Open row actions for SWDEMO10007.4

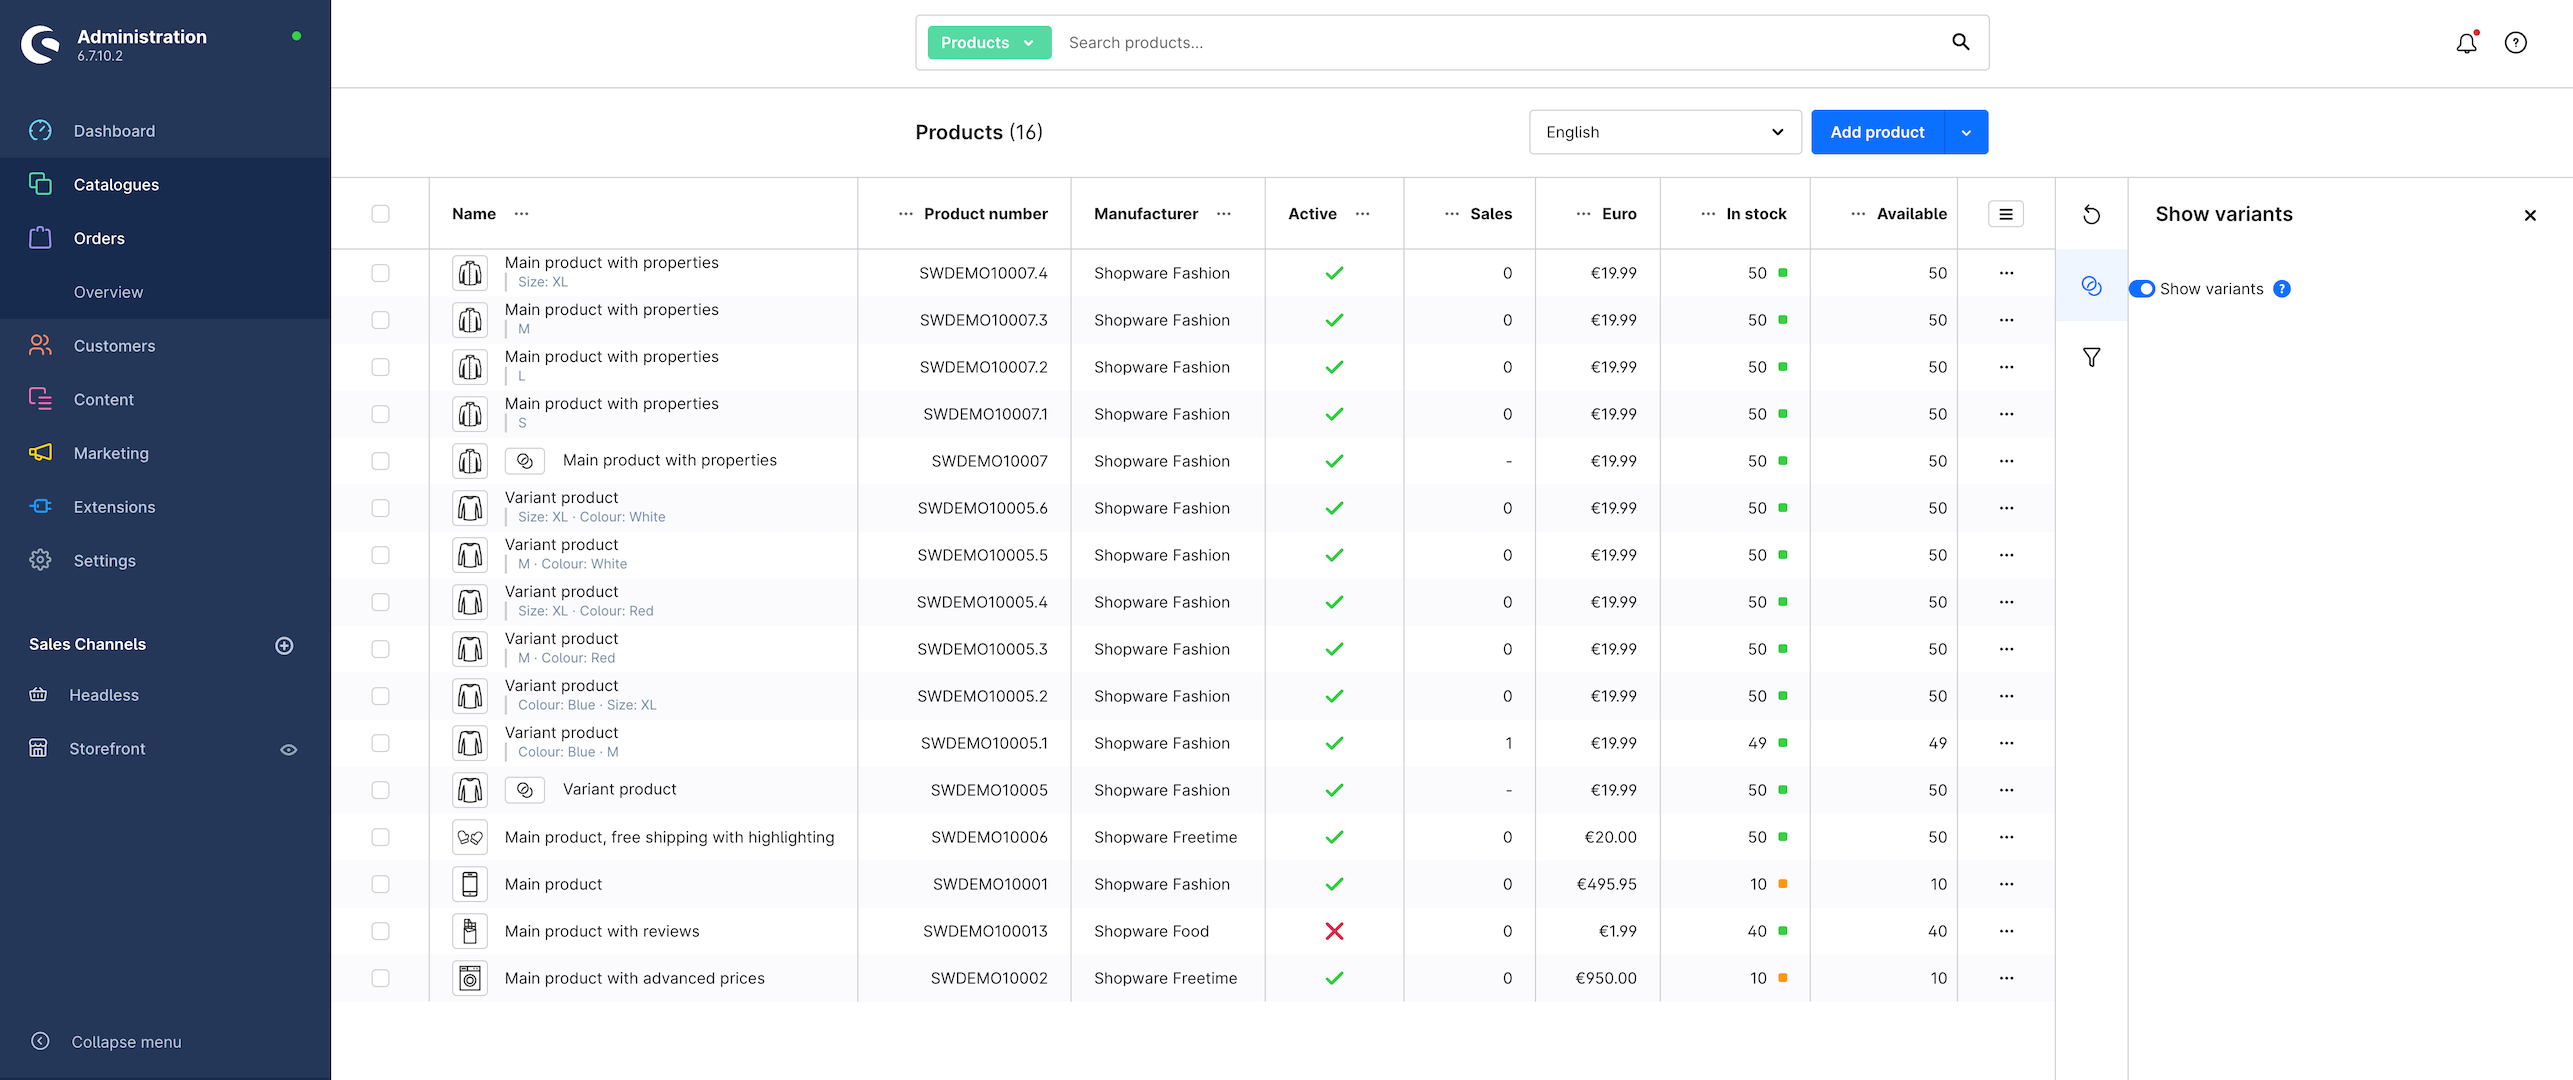[x=2006, y=273]
